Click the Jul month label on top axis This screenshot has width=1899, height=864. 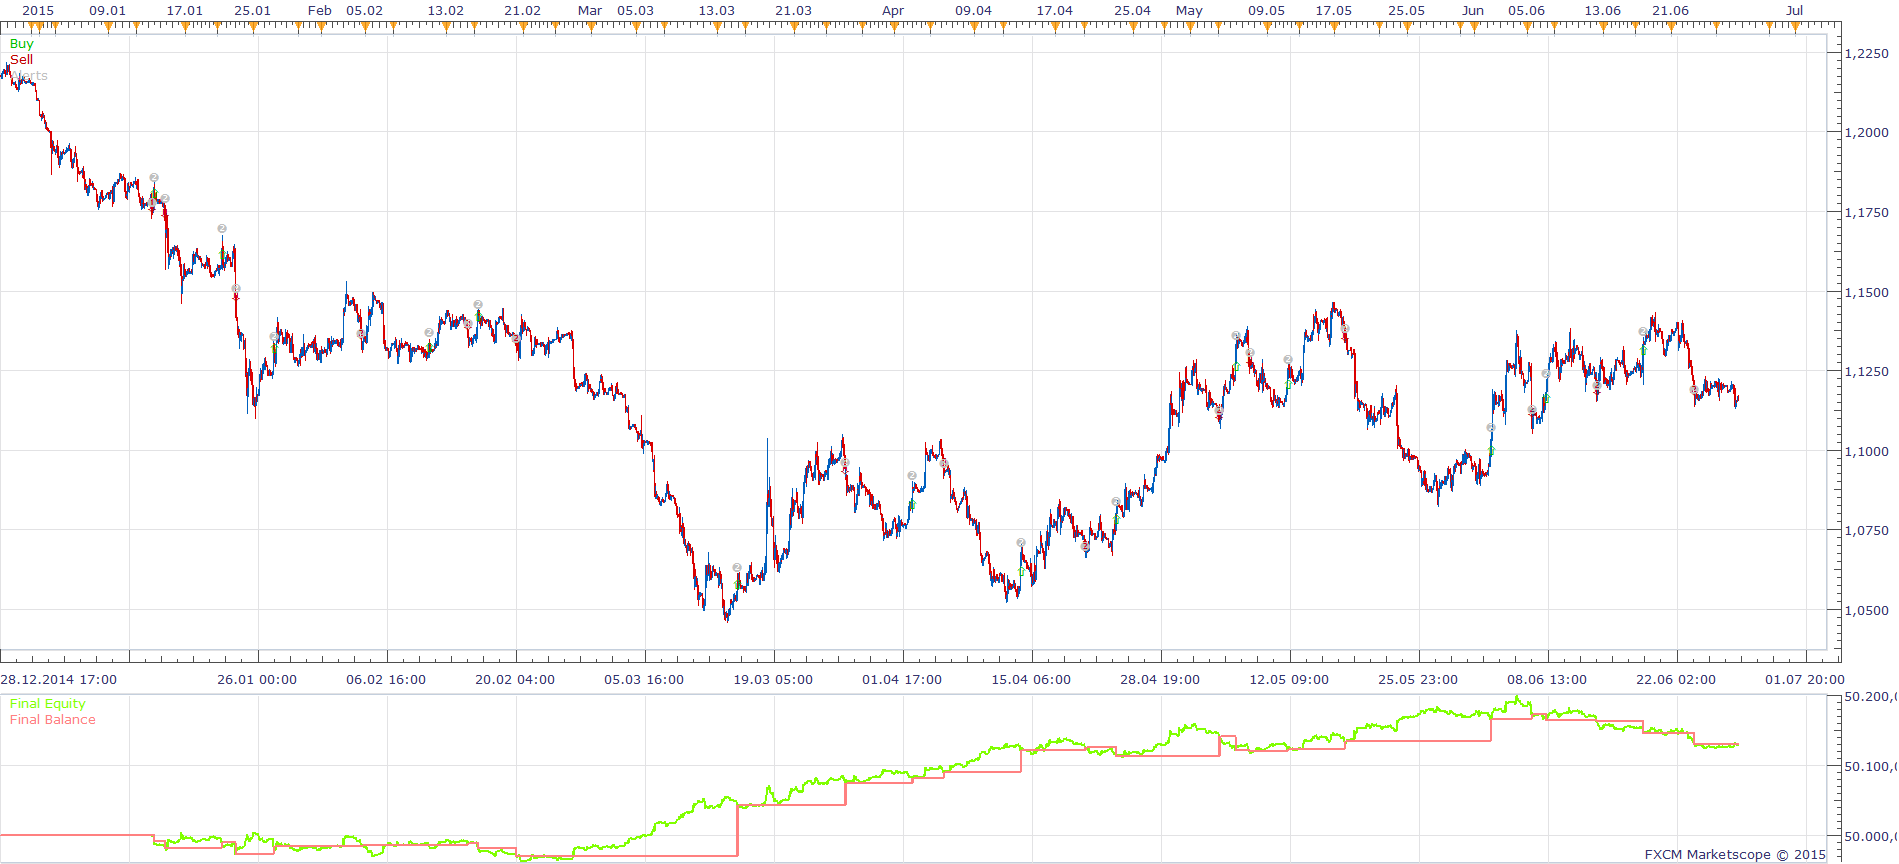click(x=1795, y=11)
